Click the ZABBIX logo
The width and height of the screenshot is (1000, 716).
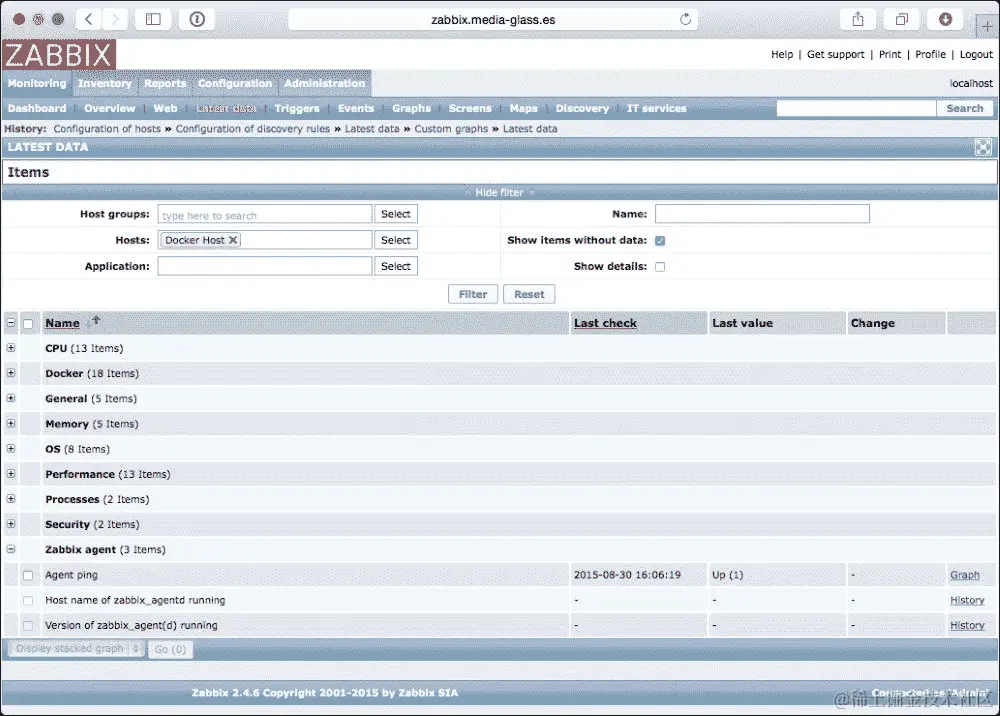(55, 54)
